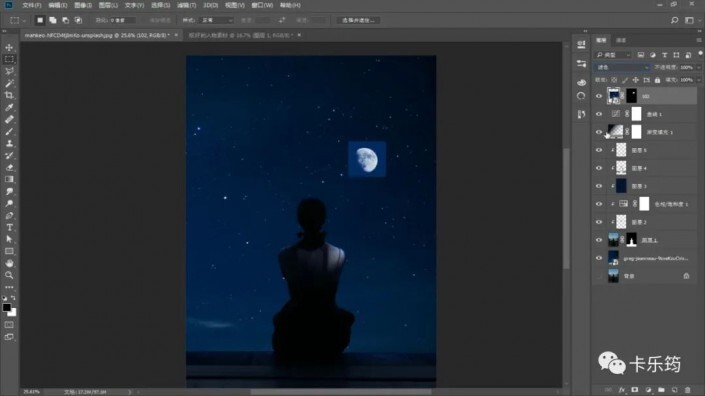Hide the Hue/Saturation 1 layer
The height and width of the screenshot is (396, 705).
click(x=599, y=204)
